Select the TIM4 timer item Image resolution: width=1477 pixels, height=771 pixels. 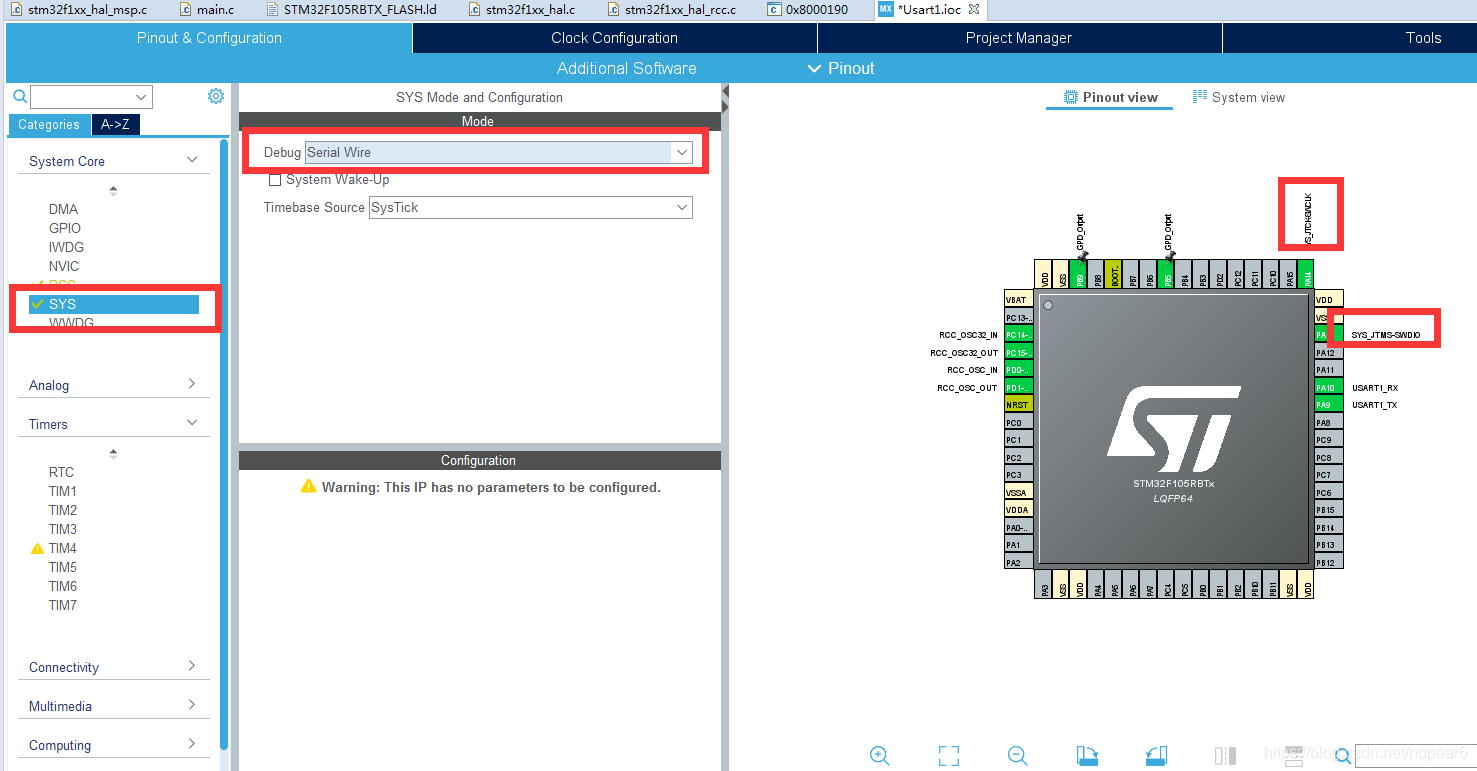click(x=63, y=548)
